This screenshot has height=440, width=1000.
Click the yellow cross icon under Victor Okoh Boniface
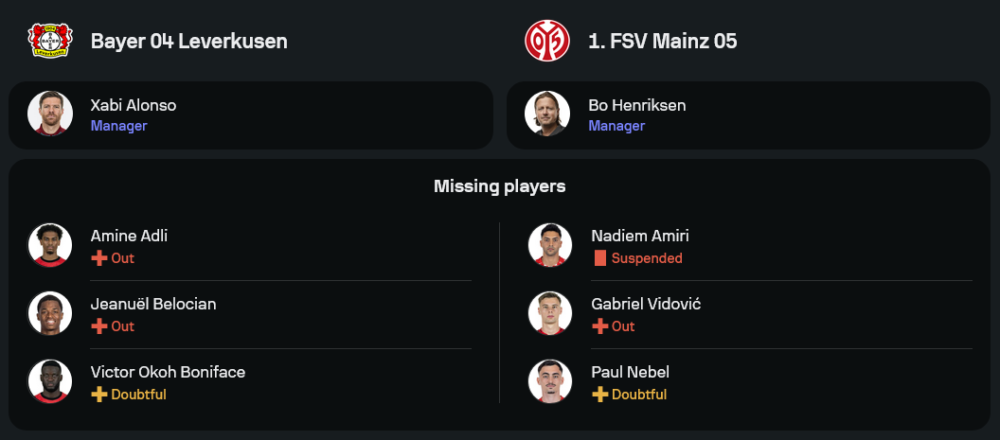tap(99, 394)
